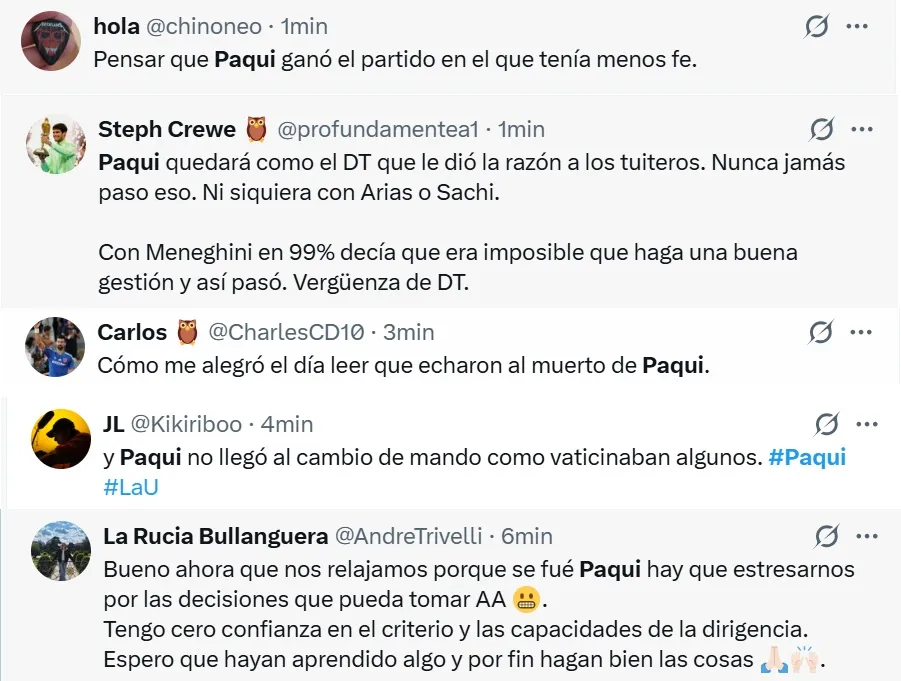Click the Grok icon on Steph Crewe's tweet
Viewport: 901px width, 681px height.
823,129
